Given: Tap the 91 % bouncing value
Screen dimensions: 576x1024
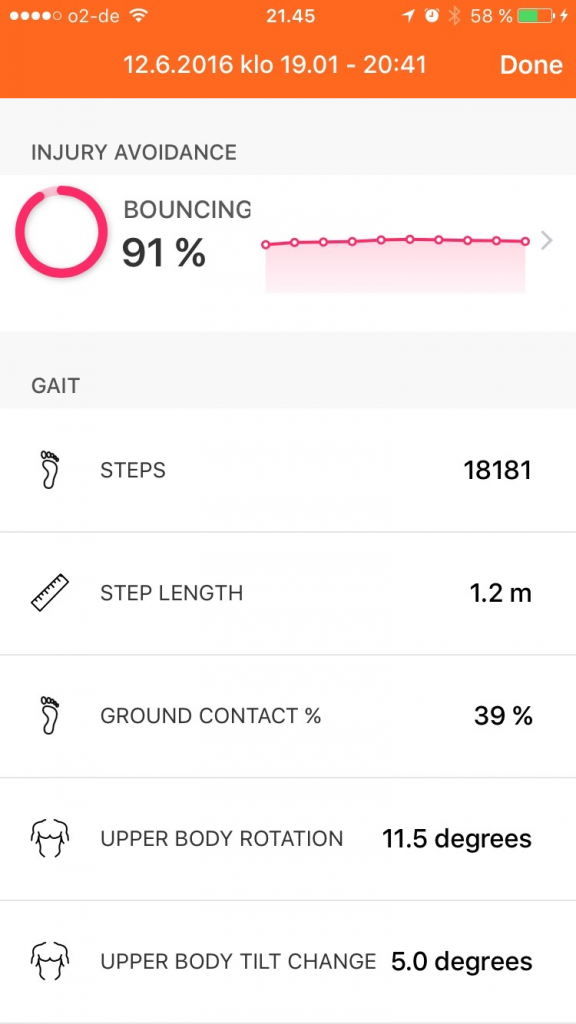Looking at the screenshot, I should [164, 253].
